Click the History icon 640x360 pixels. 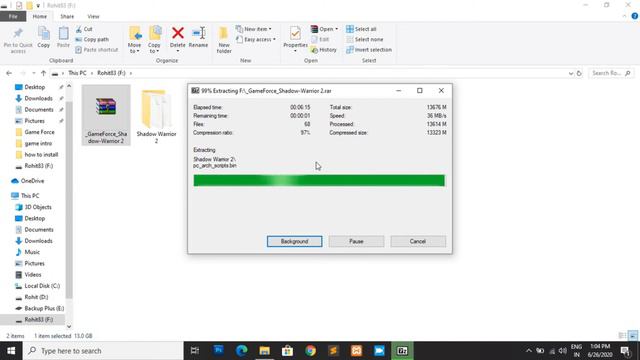point(314,50)
